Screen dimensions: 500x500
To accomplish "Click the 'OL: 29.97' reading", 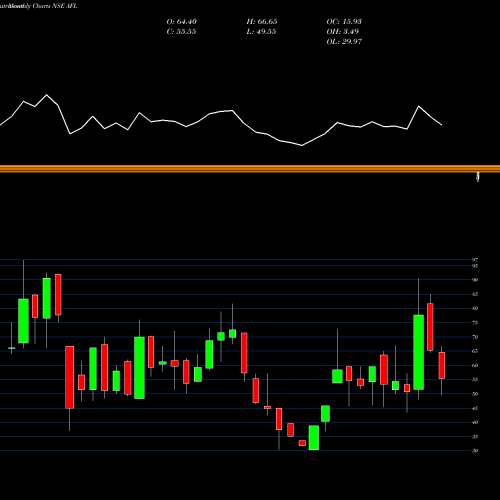I will point(344,42).
